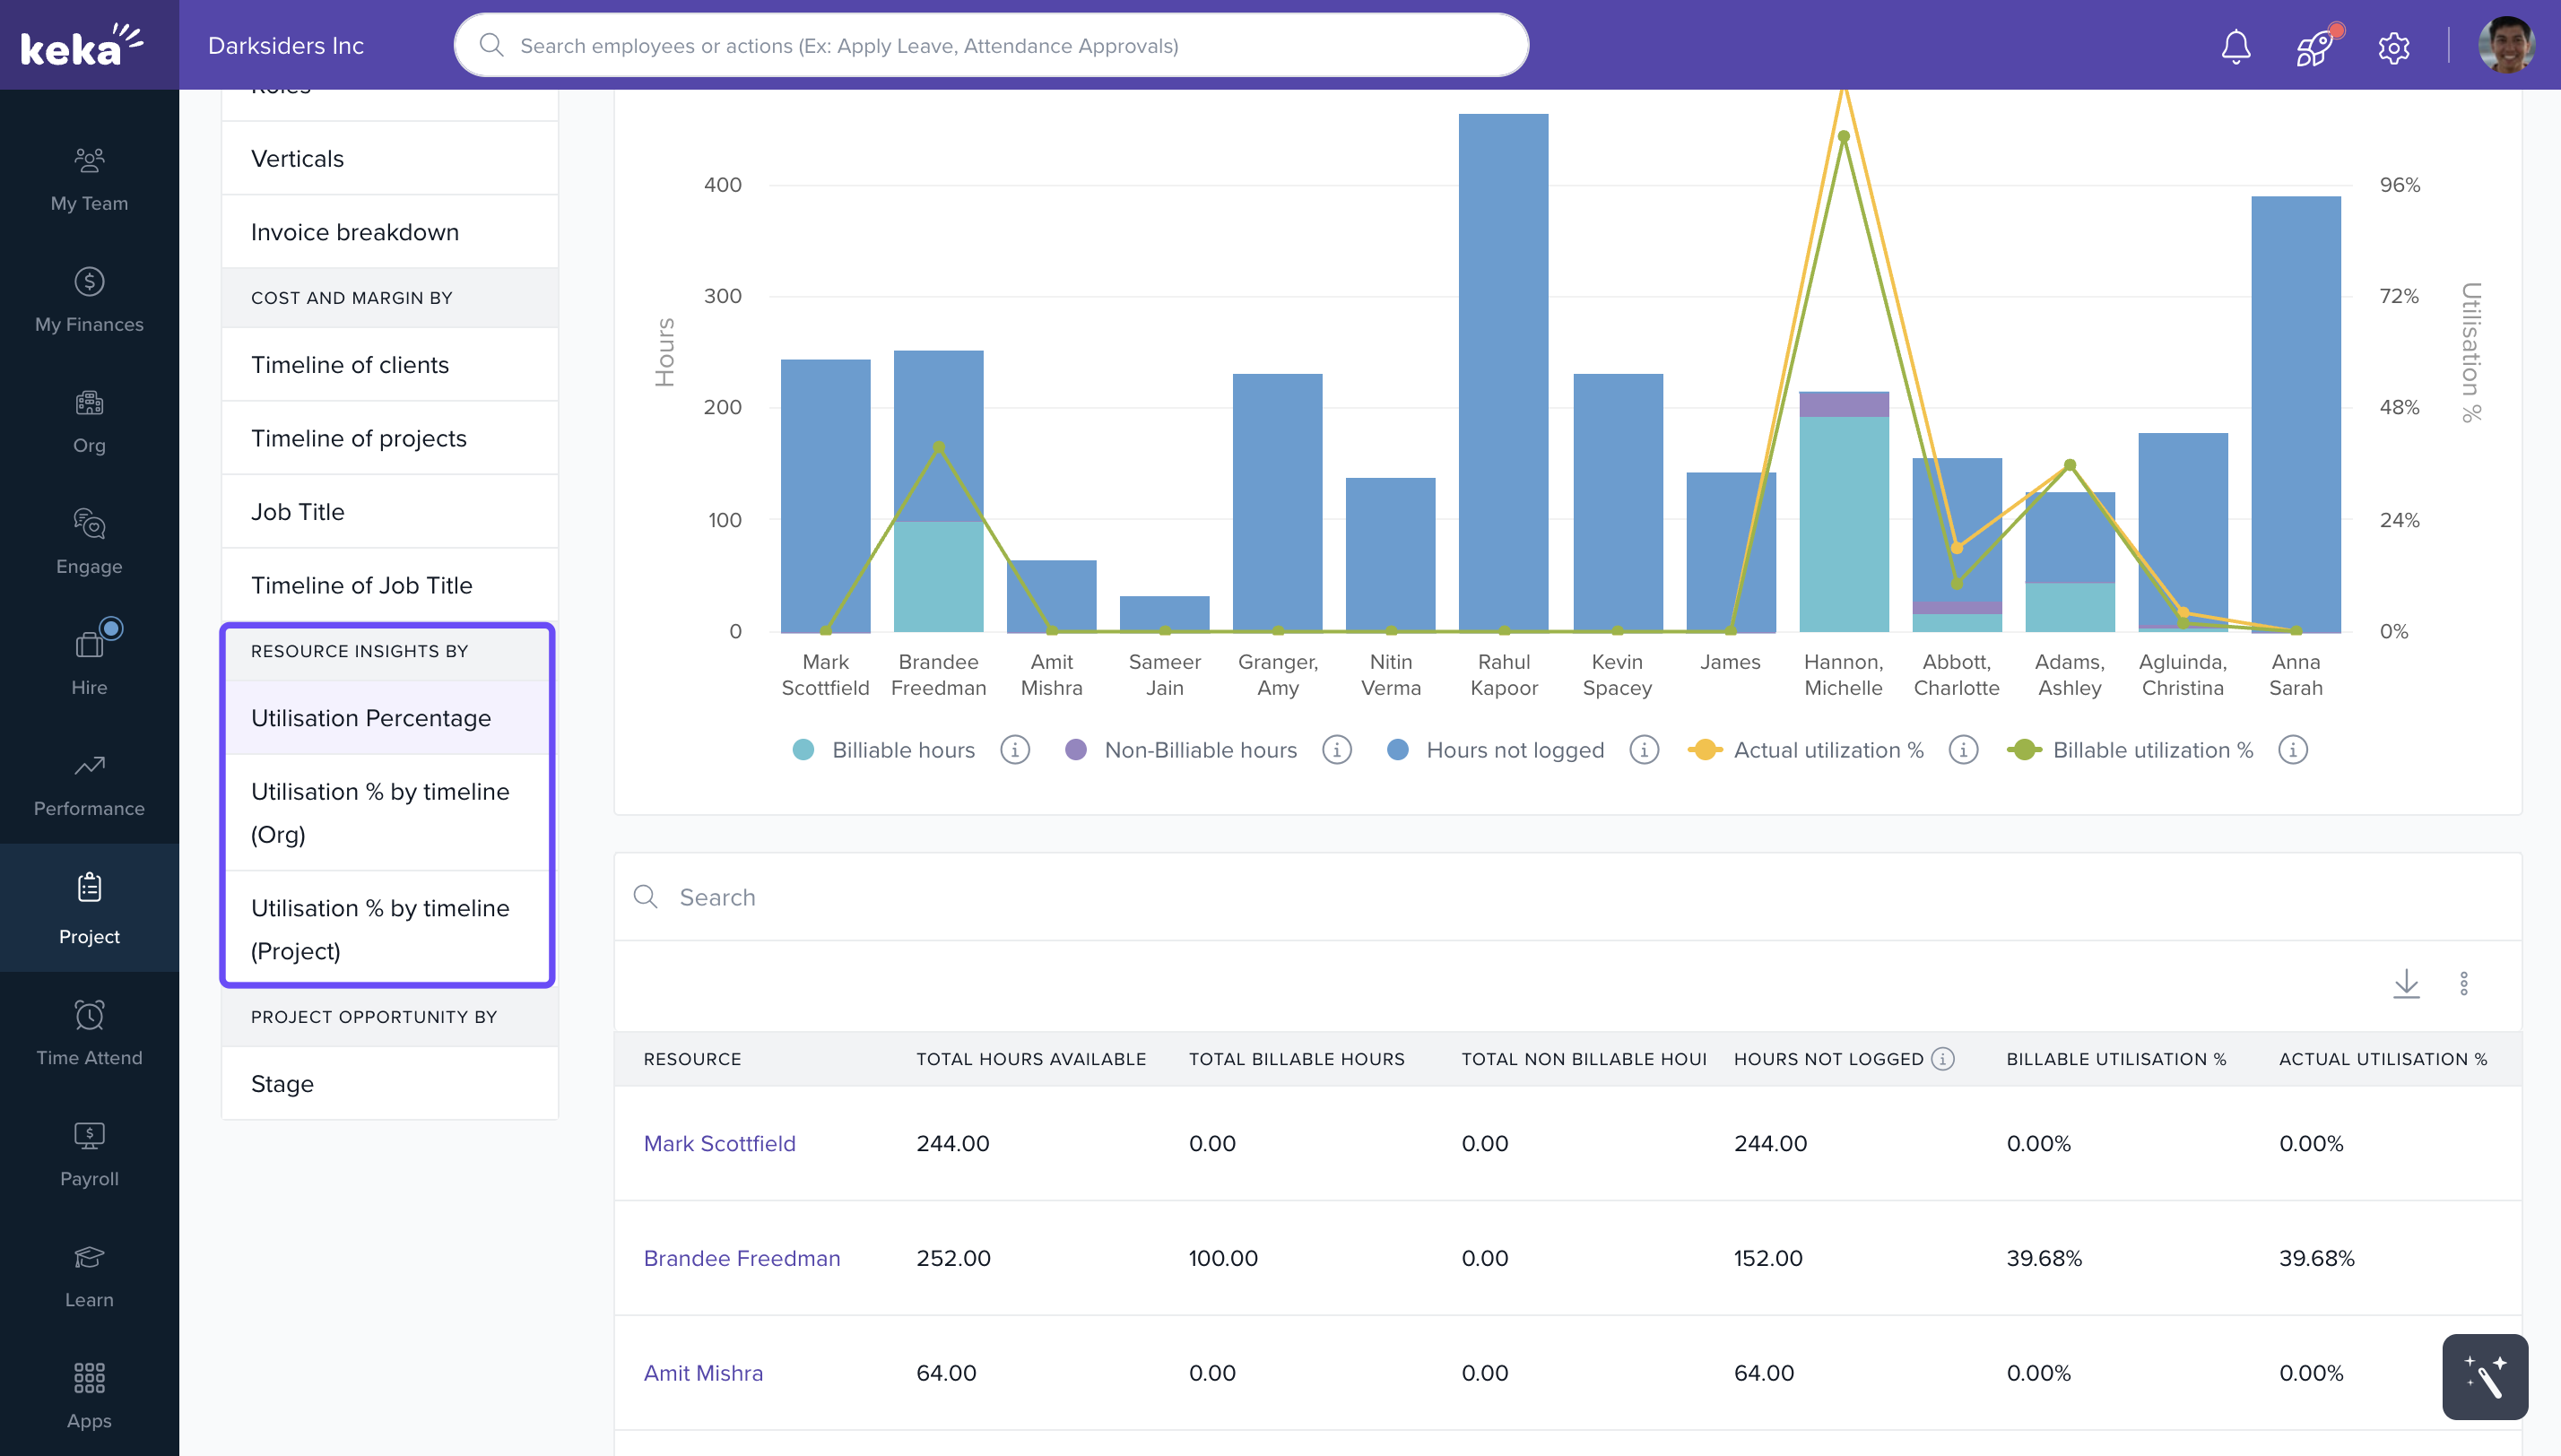The width and height of the screenshot is (2561, 1456).
Task: Select Timeline of projects report
Action: point(359,438)
